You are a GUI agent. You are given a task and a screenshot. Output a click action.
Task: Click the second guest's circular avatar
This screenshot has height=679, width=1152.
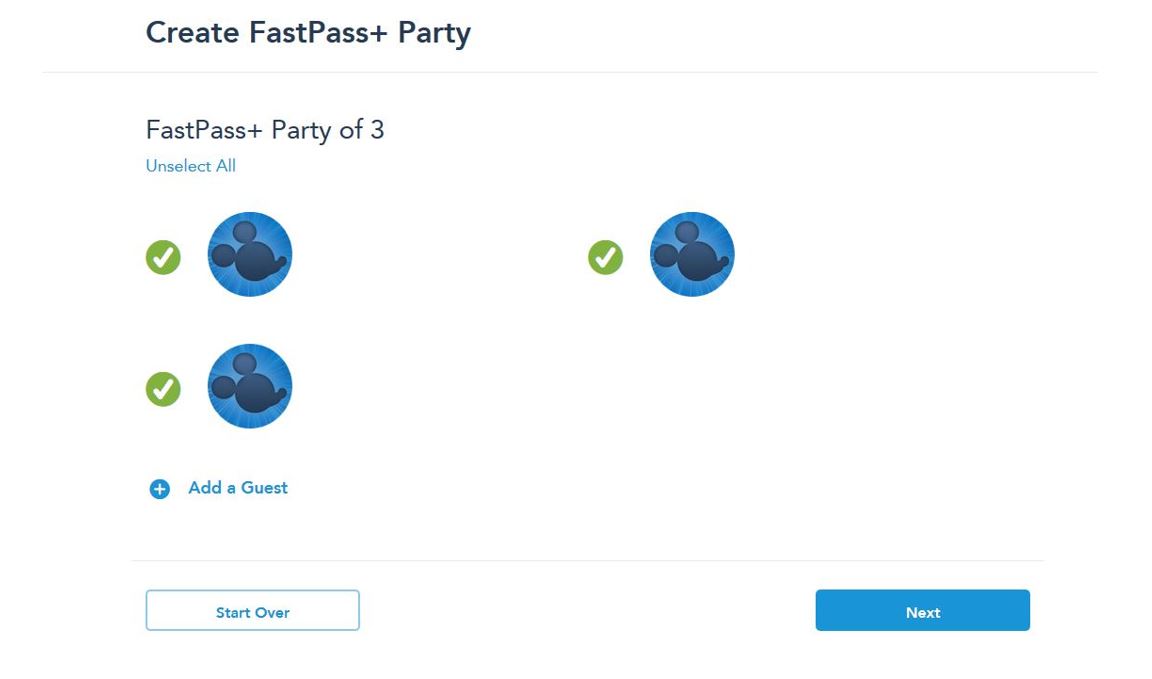point(692,253)
